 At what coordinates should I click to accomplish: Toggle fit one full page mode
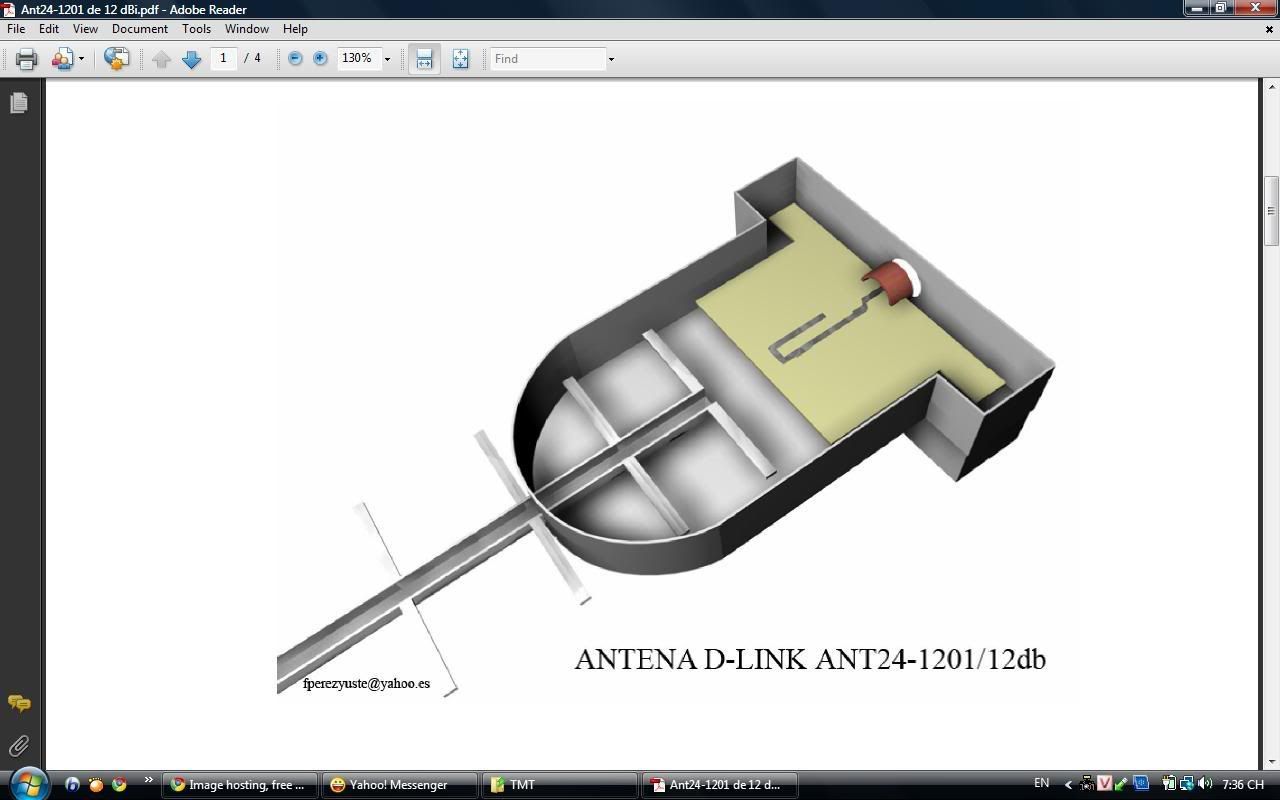click(460, 59)
